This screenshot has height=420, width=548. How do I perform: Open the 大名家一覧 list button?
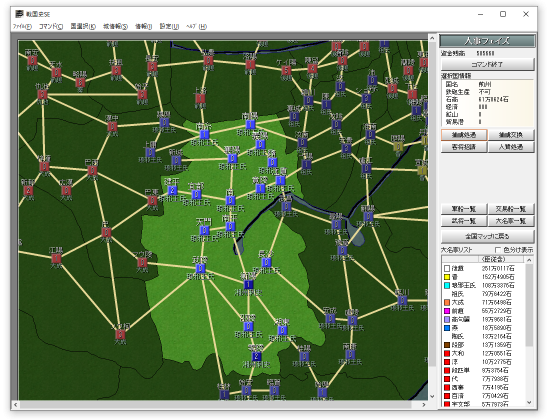coord(511,221)
